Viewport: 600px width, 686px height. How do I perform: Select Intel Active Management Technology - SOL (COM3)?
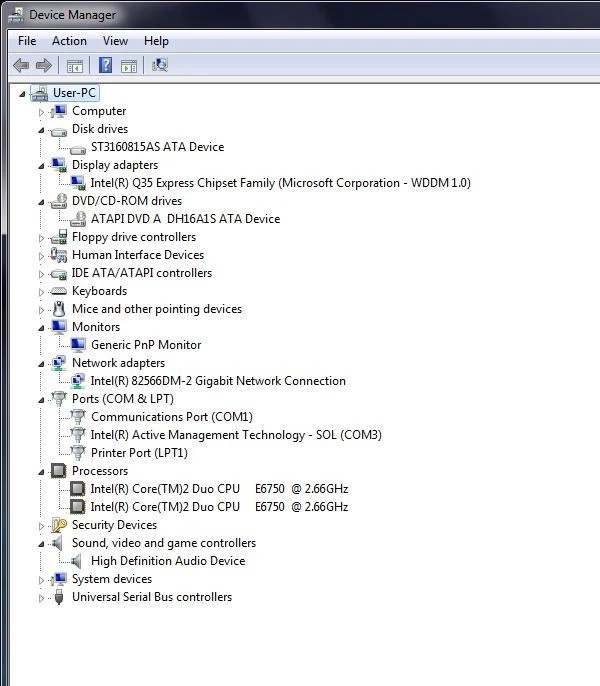pyautogui.click(x=236, y=434)
